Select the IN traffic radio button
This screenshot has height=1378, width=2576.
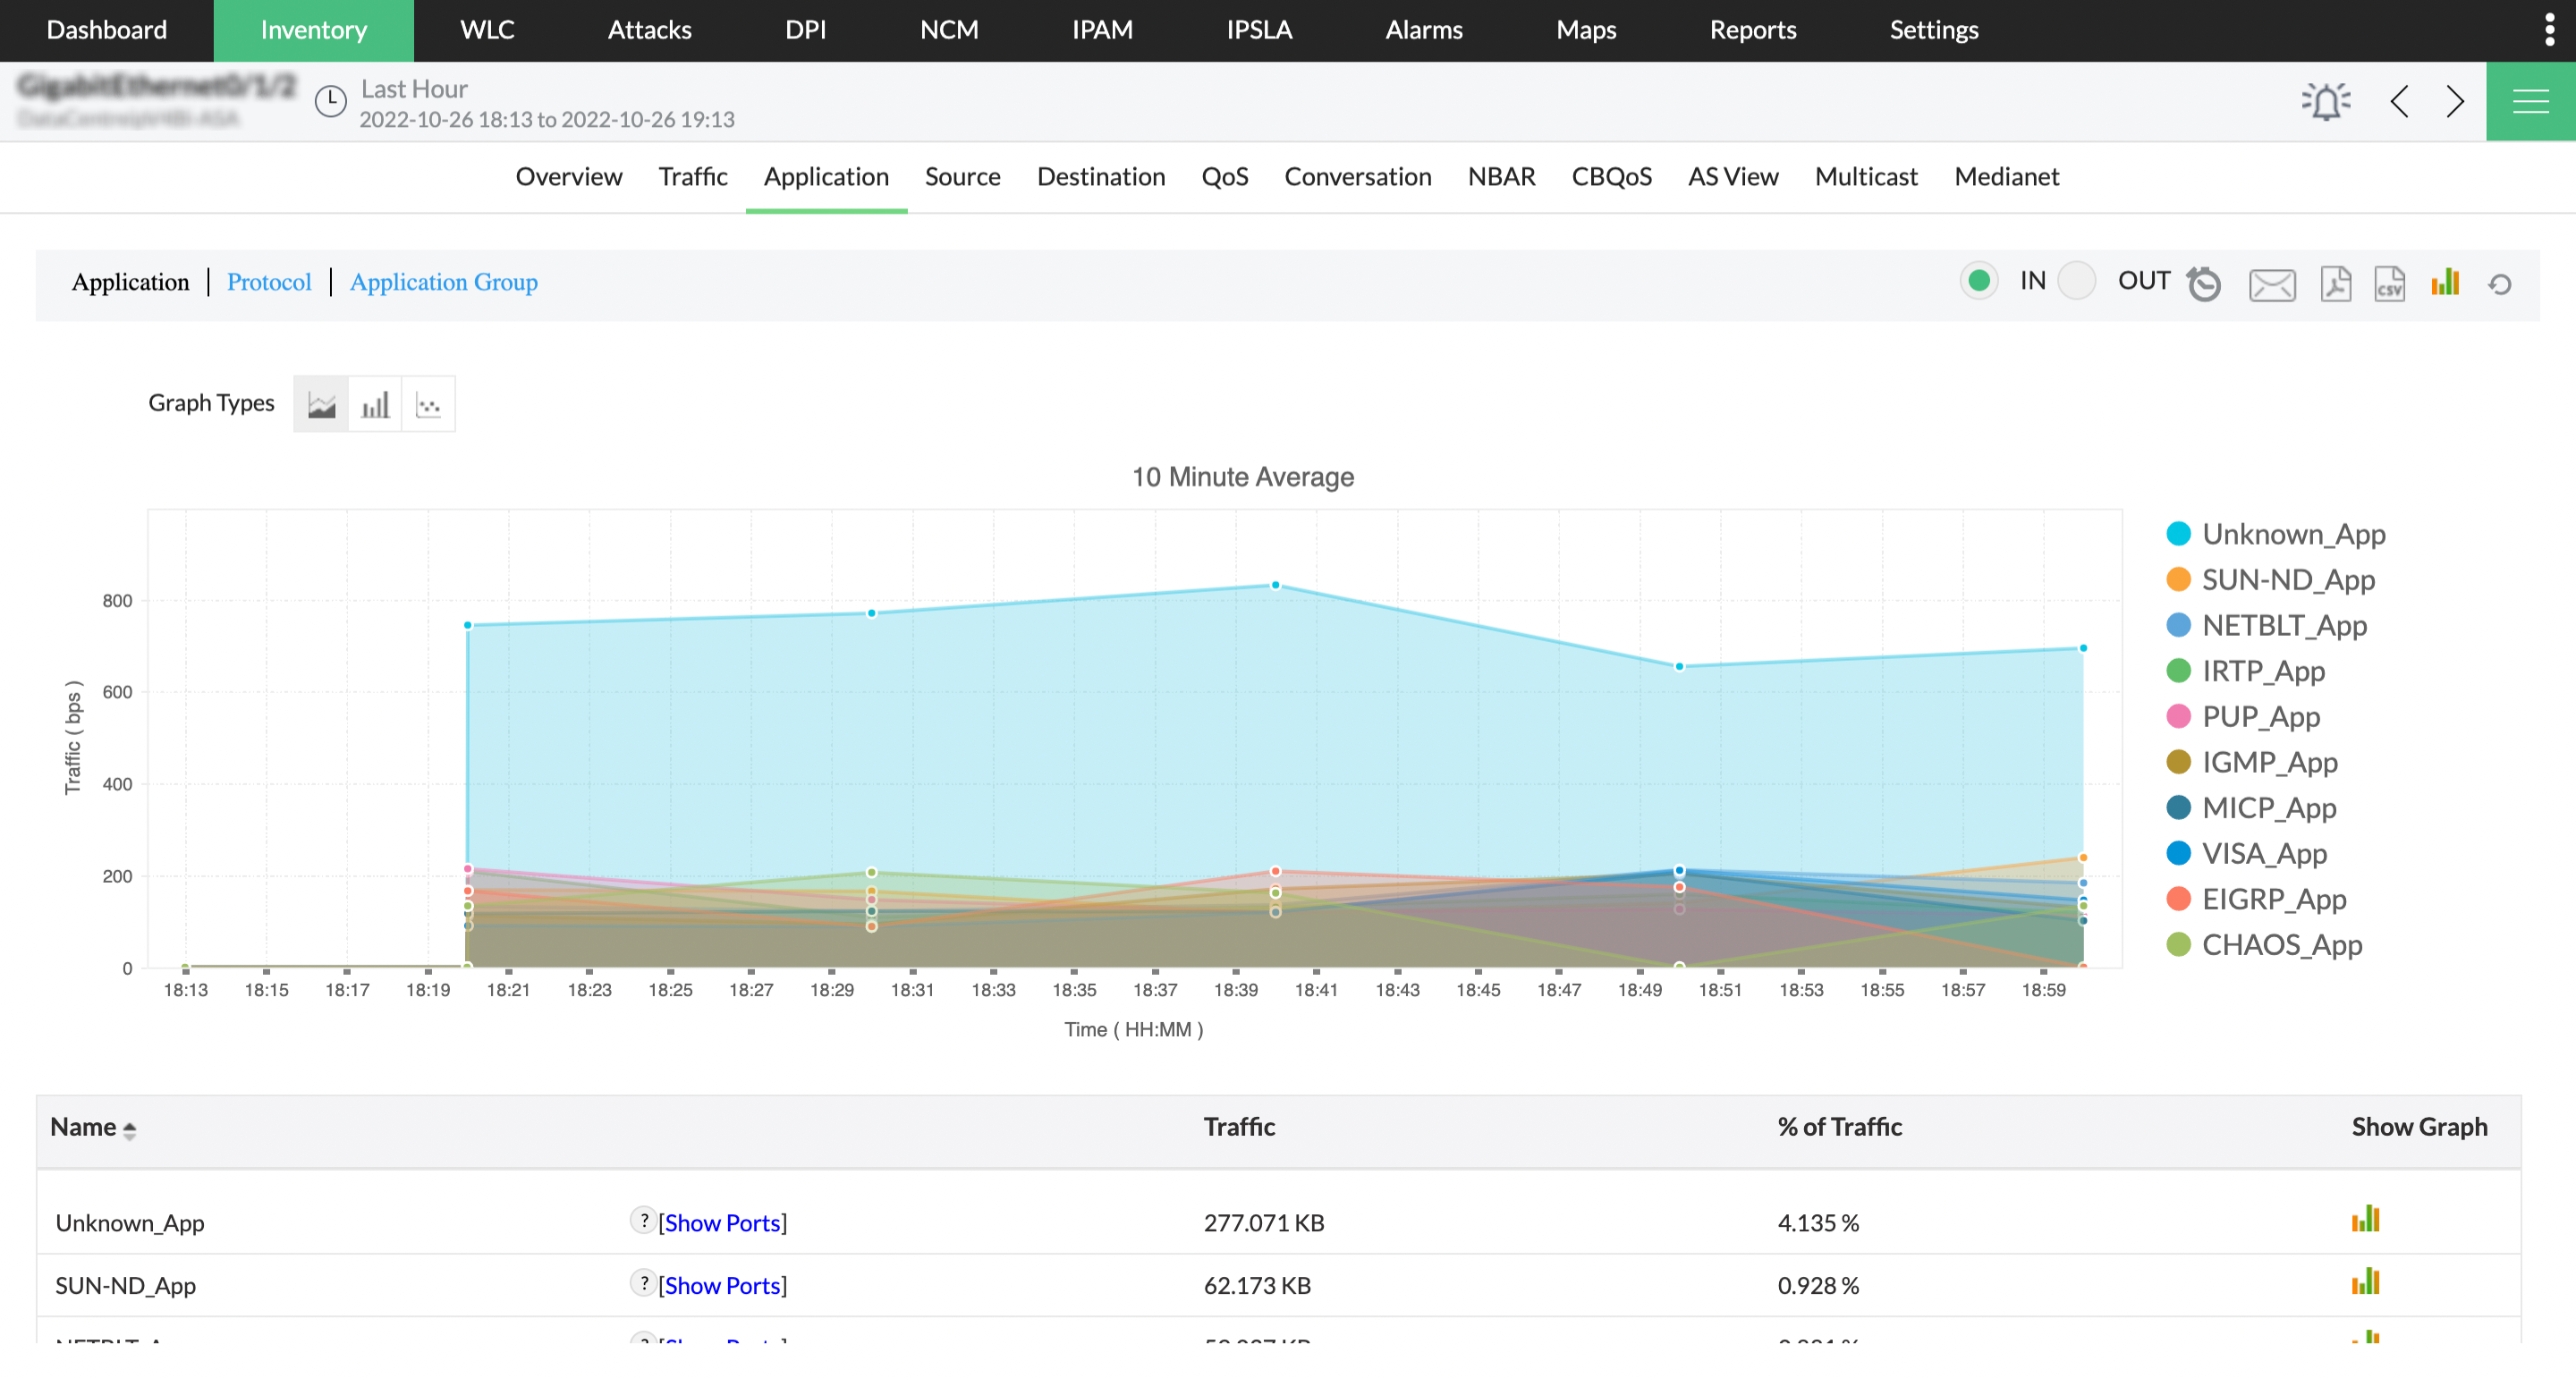pyautogui.click(x=1978, y=281)
